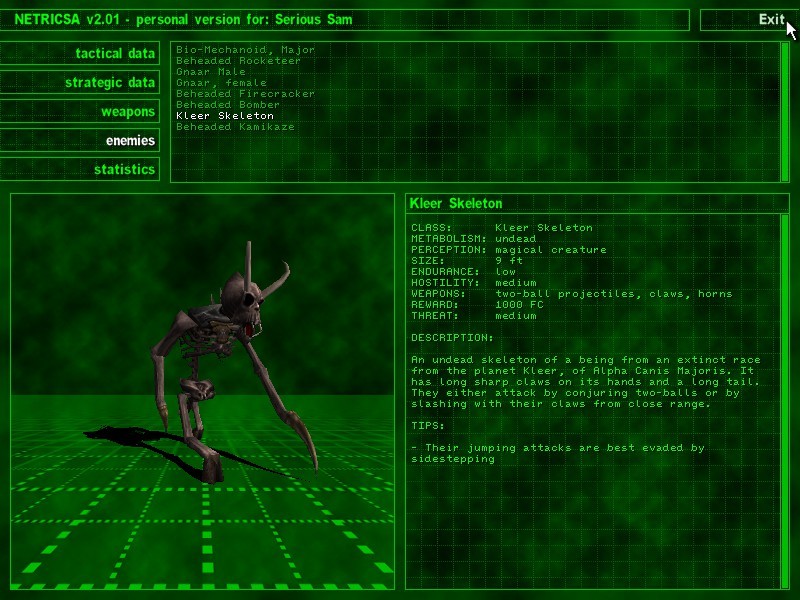
Task: Select Beheaded Firecracker entry
Action: (x=245, y=94)
